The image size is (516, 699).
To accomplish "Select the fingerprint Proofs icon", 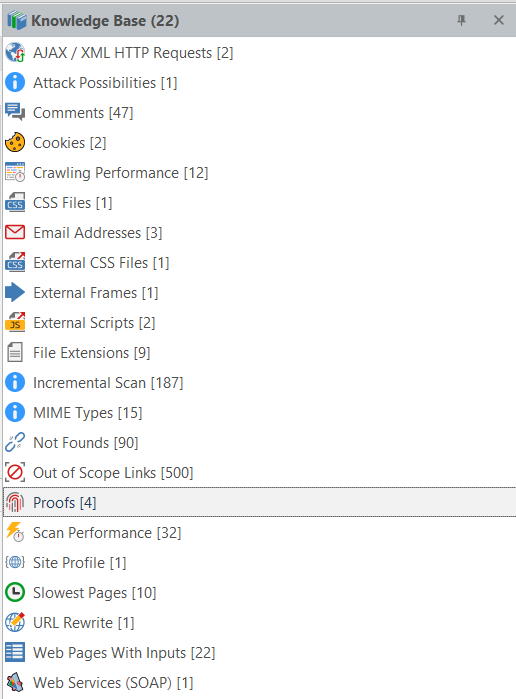I will click(15, 502).
